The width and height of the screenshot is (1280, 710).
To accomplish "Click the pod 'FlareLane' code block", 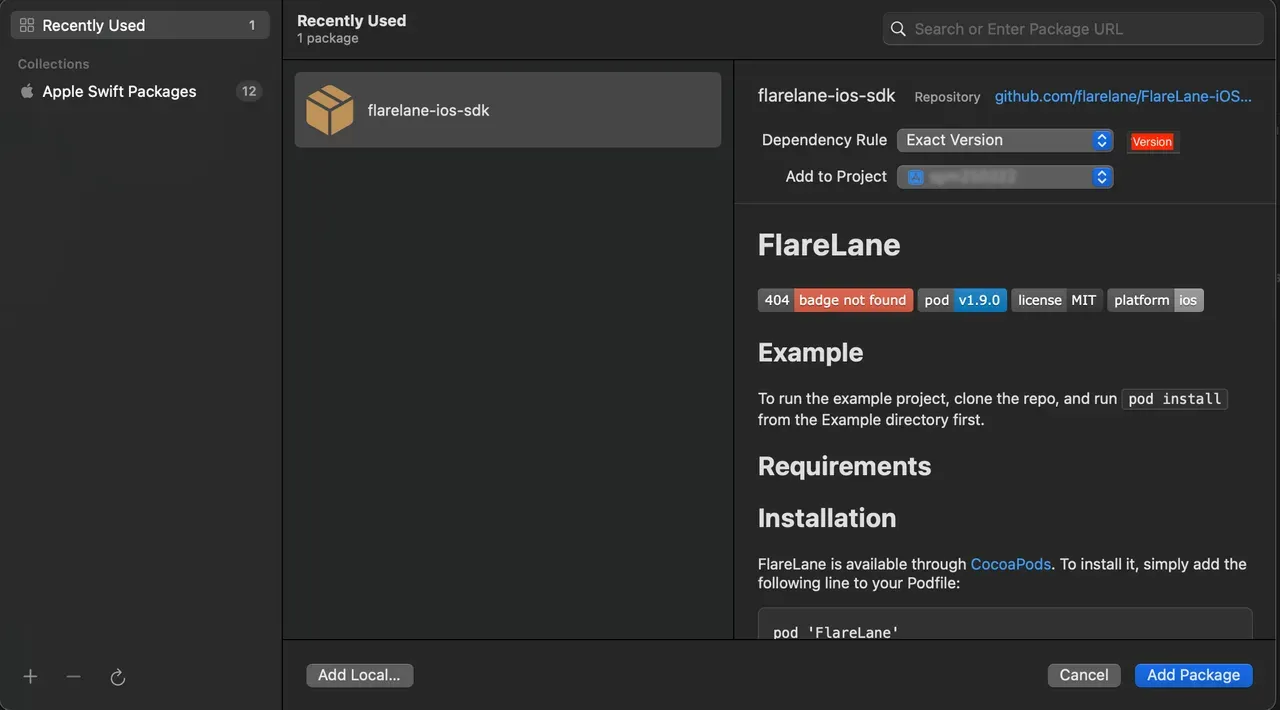I will (x=1005, y=624).
